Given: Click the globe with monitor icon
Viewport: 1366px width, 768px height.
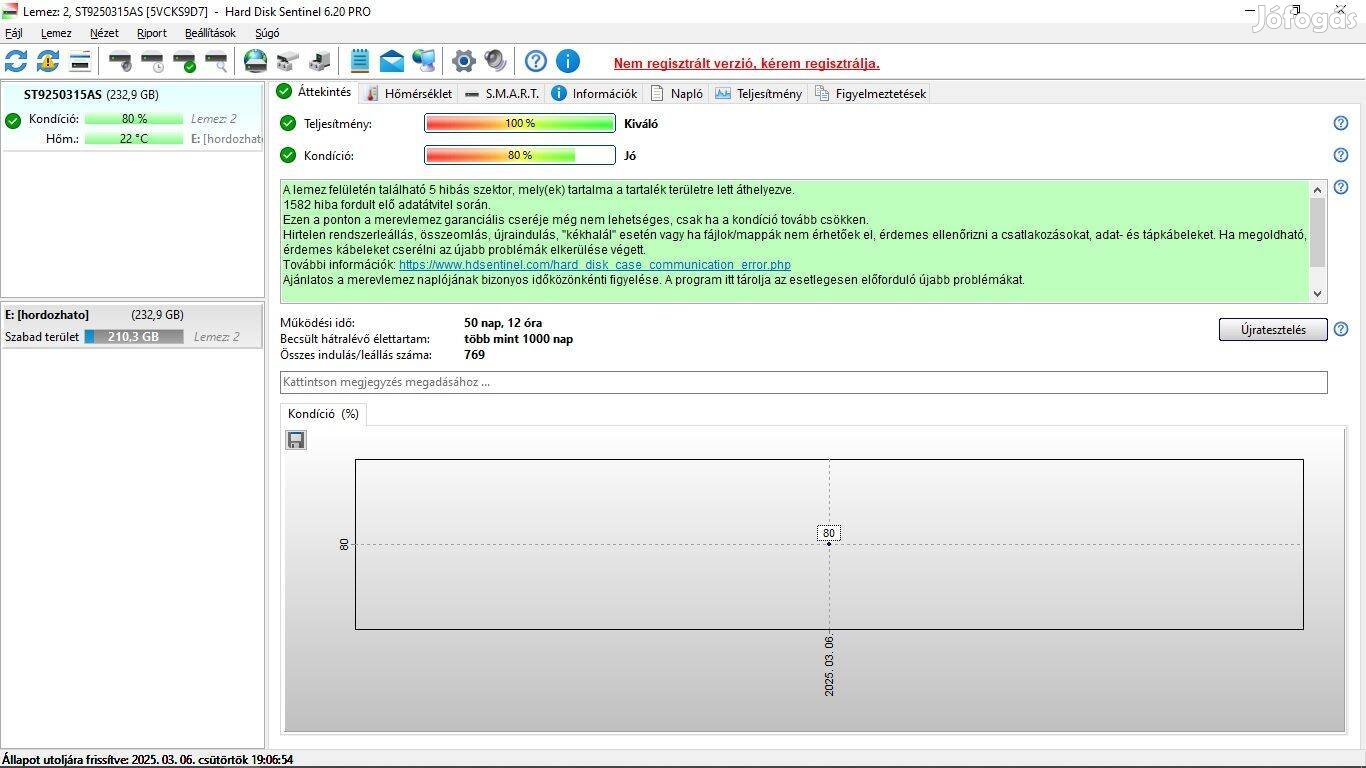Looking at the screenshot, I should pos(424,61).
